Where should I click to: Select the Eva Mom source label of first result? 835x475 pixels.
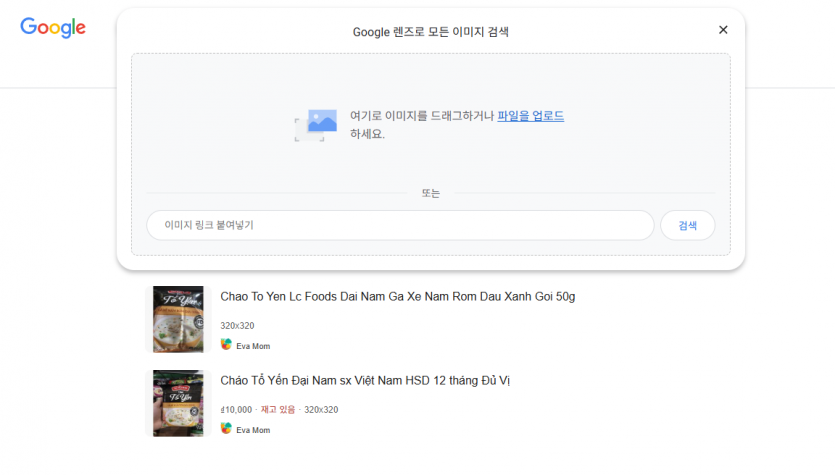(x=253, y=346)
